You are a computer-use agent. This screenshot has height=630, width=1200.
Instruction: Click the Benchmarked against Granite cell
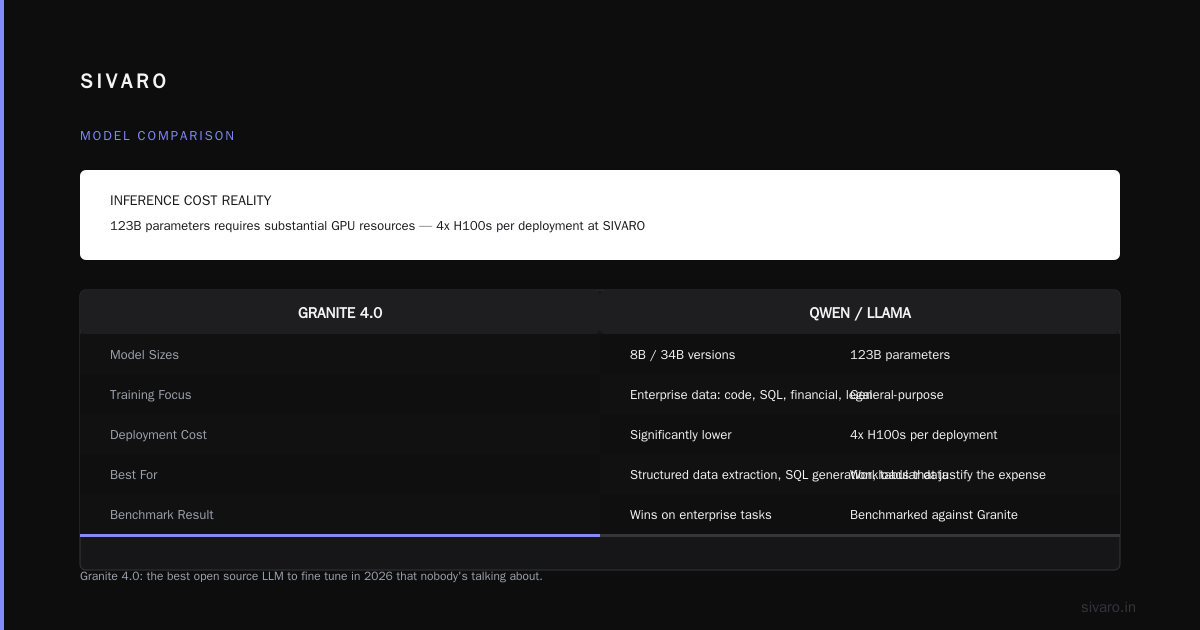[x=934, y=515]
